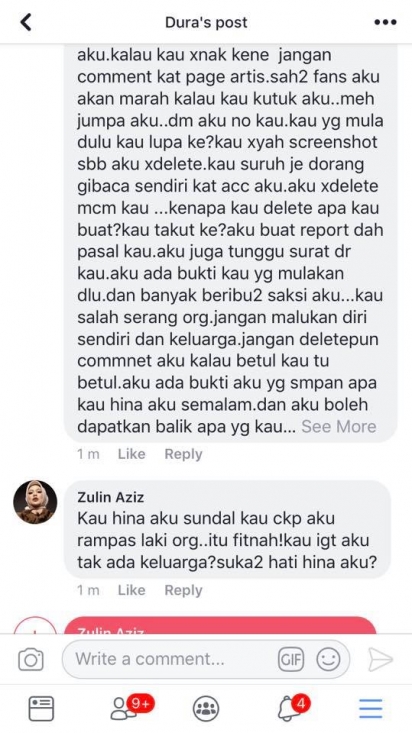
Task: Tap the partially visible red comment bubble
Action: (x=220, y=625)
